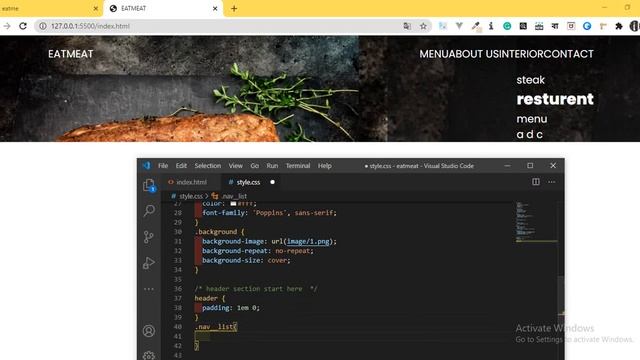Image resolution: width=640 pixels, height=360 pixels.
Task: Click the font-family Poppins line
Action: [269, 213]
